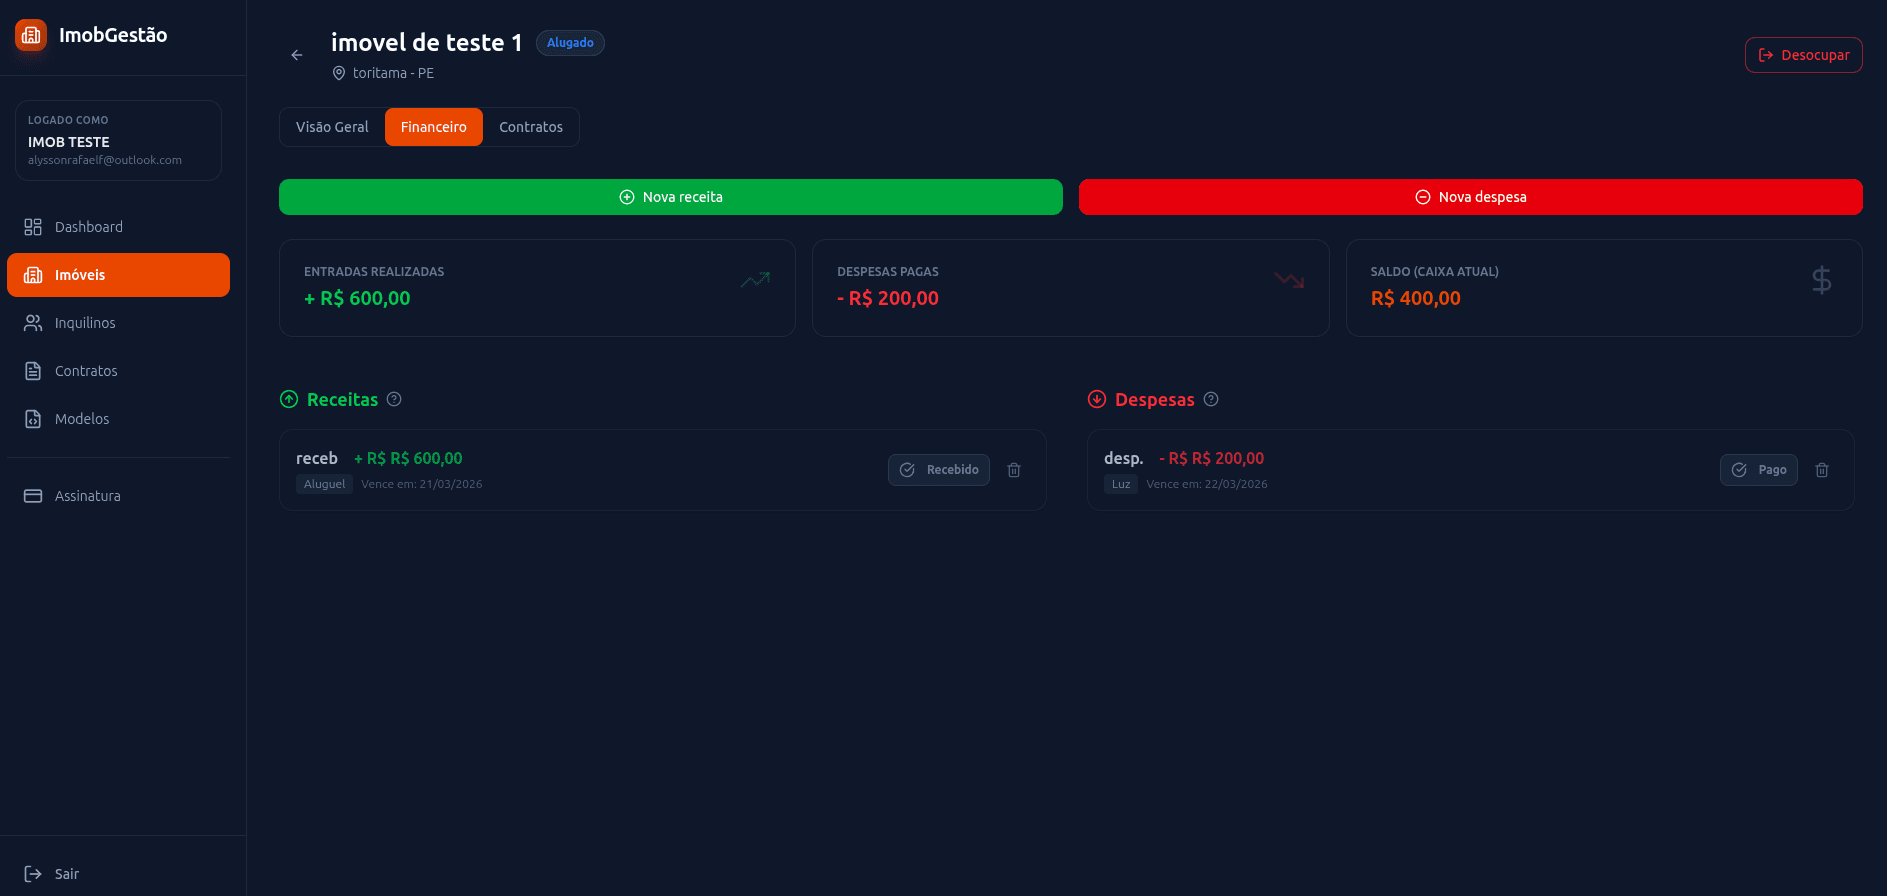
Task: Select the Financeiro tab
Action: click(x=433, y=127)
